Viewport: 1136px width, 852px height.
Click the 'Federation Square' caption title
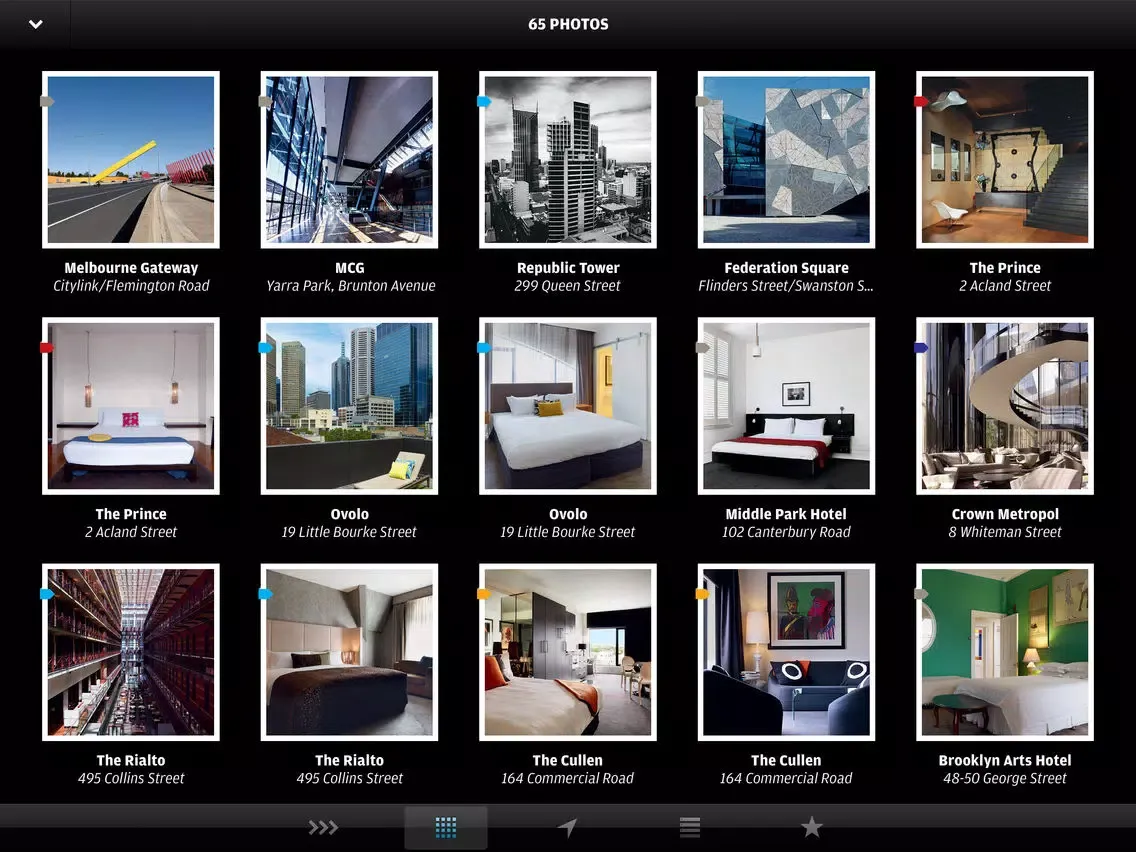[x=786, y=268]
